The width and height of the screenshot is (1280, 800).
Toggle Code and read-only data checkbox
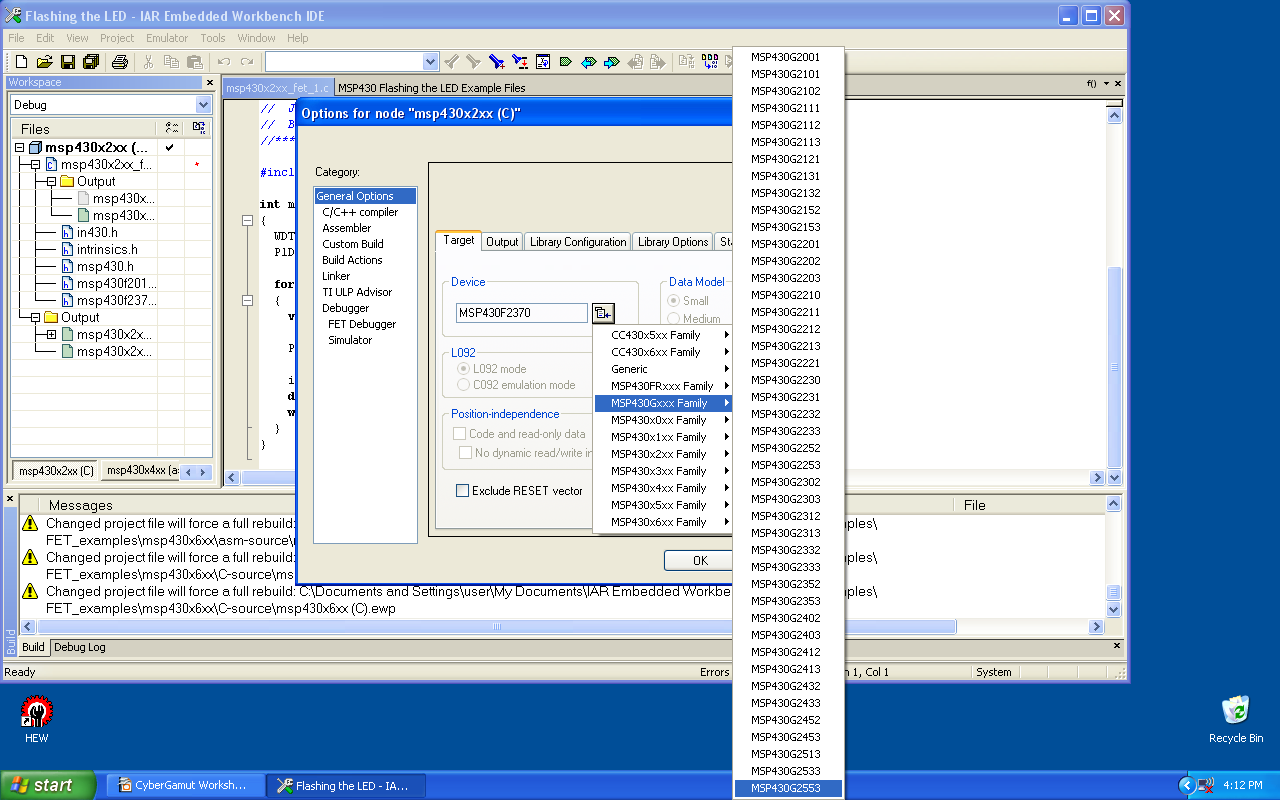[460, 434]
